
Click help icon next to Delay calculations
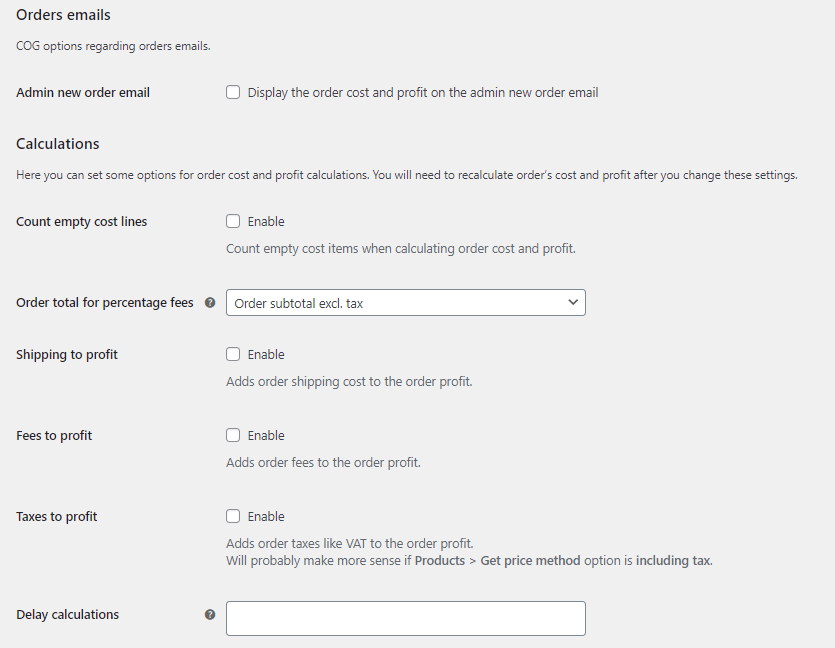(210, 614)
